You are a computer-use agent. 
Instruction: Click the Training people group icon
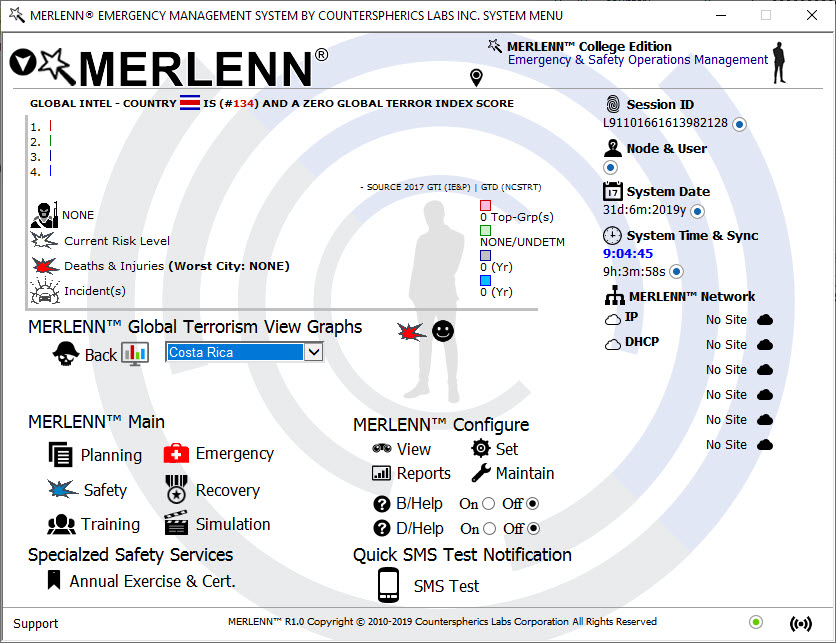click(61, 524)
